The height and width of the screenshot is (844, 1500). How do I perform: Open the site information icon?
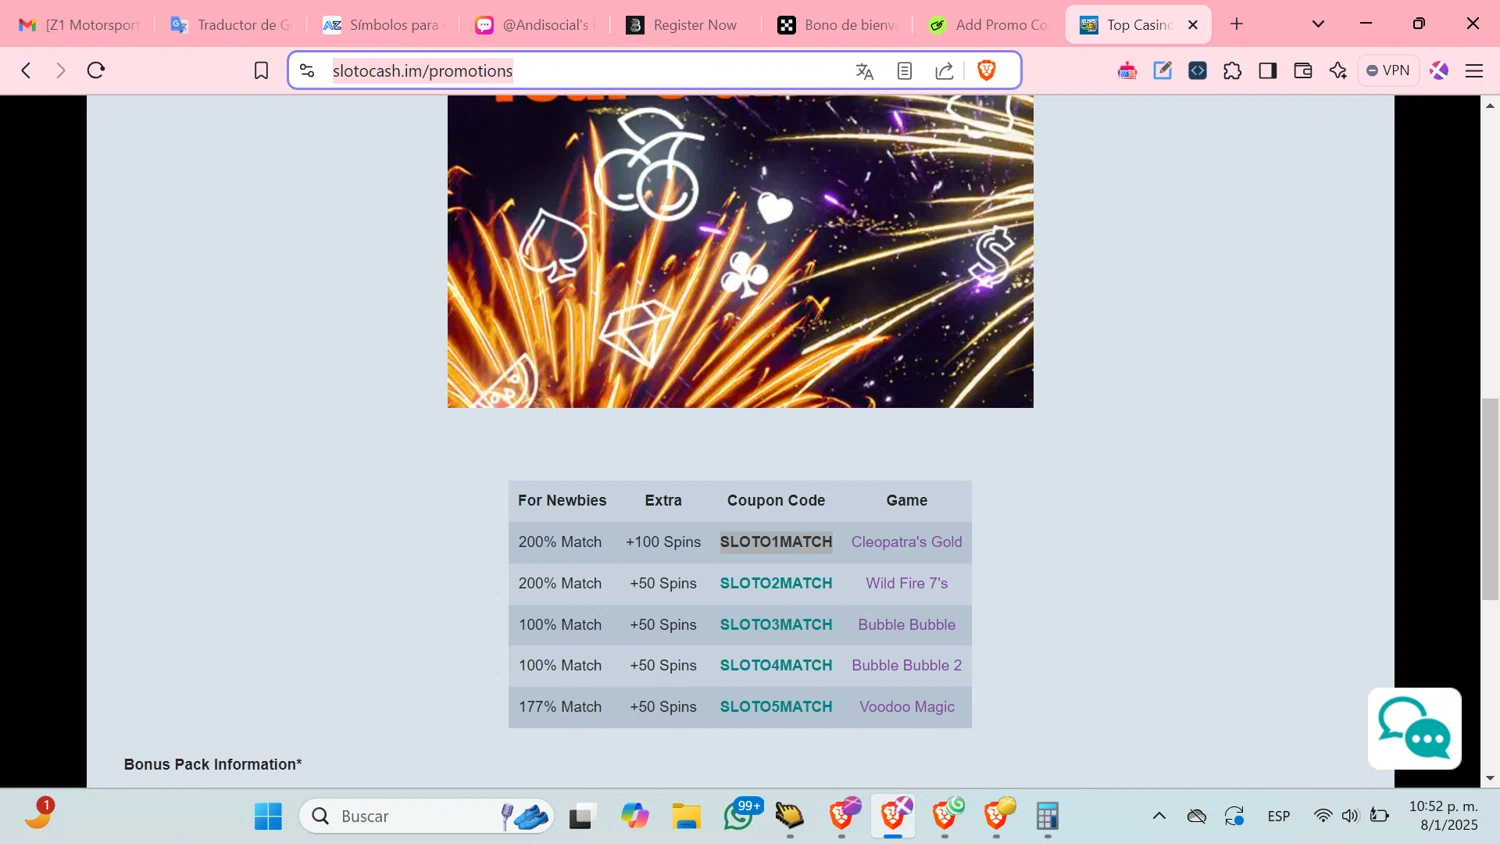pyautogui.click(x=307, y=70)
